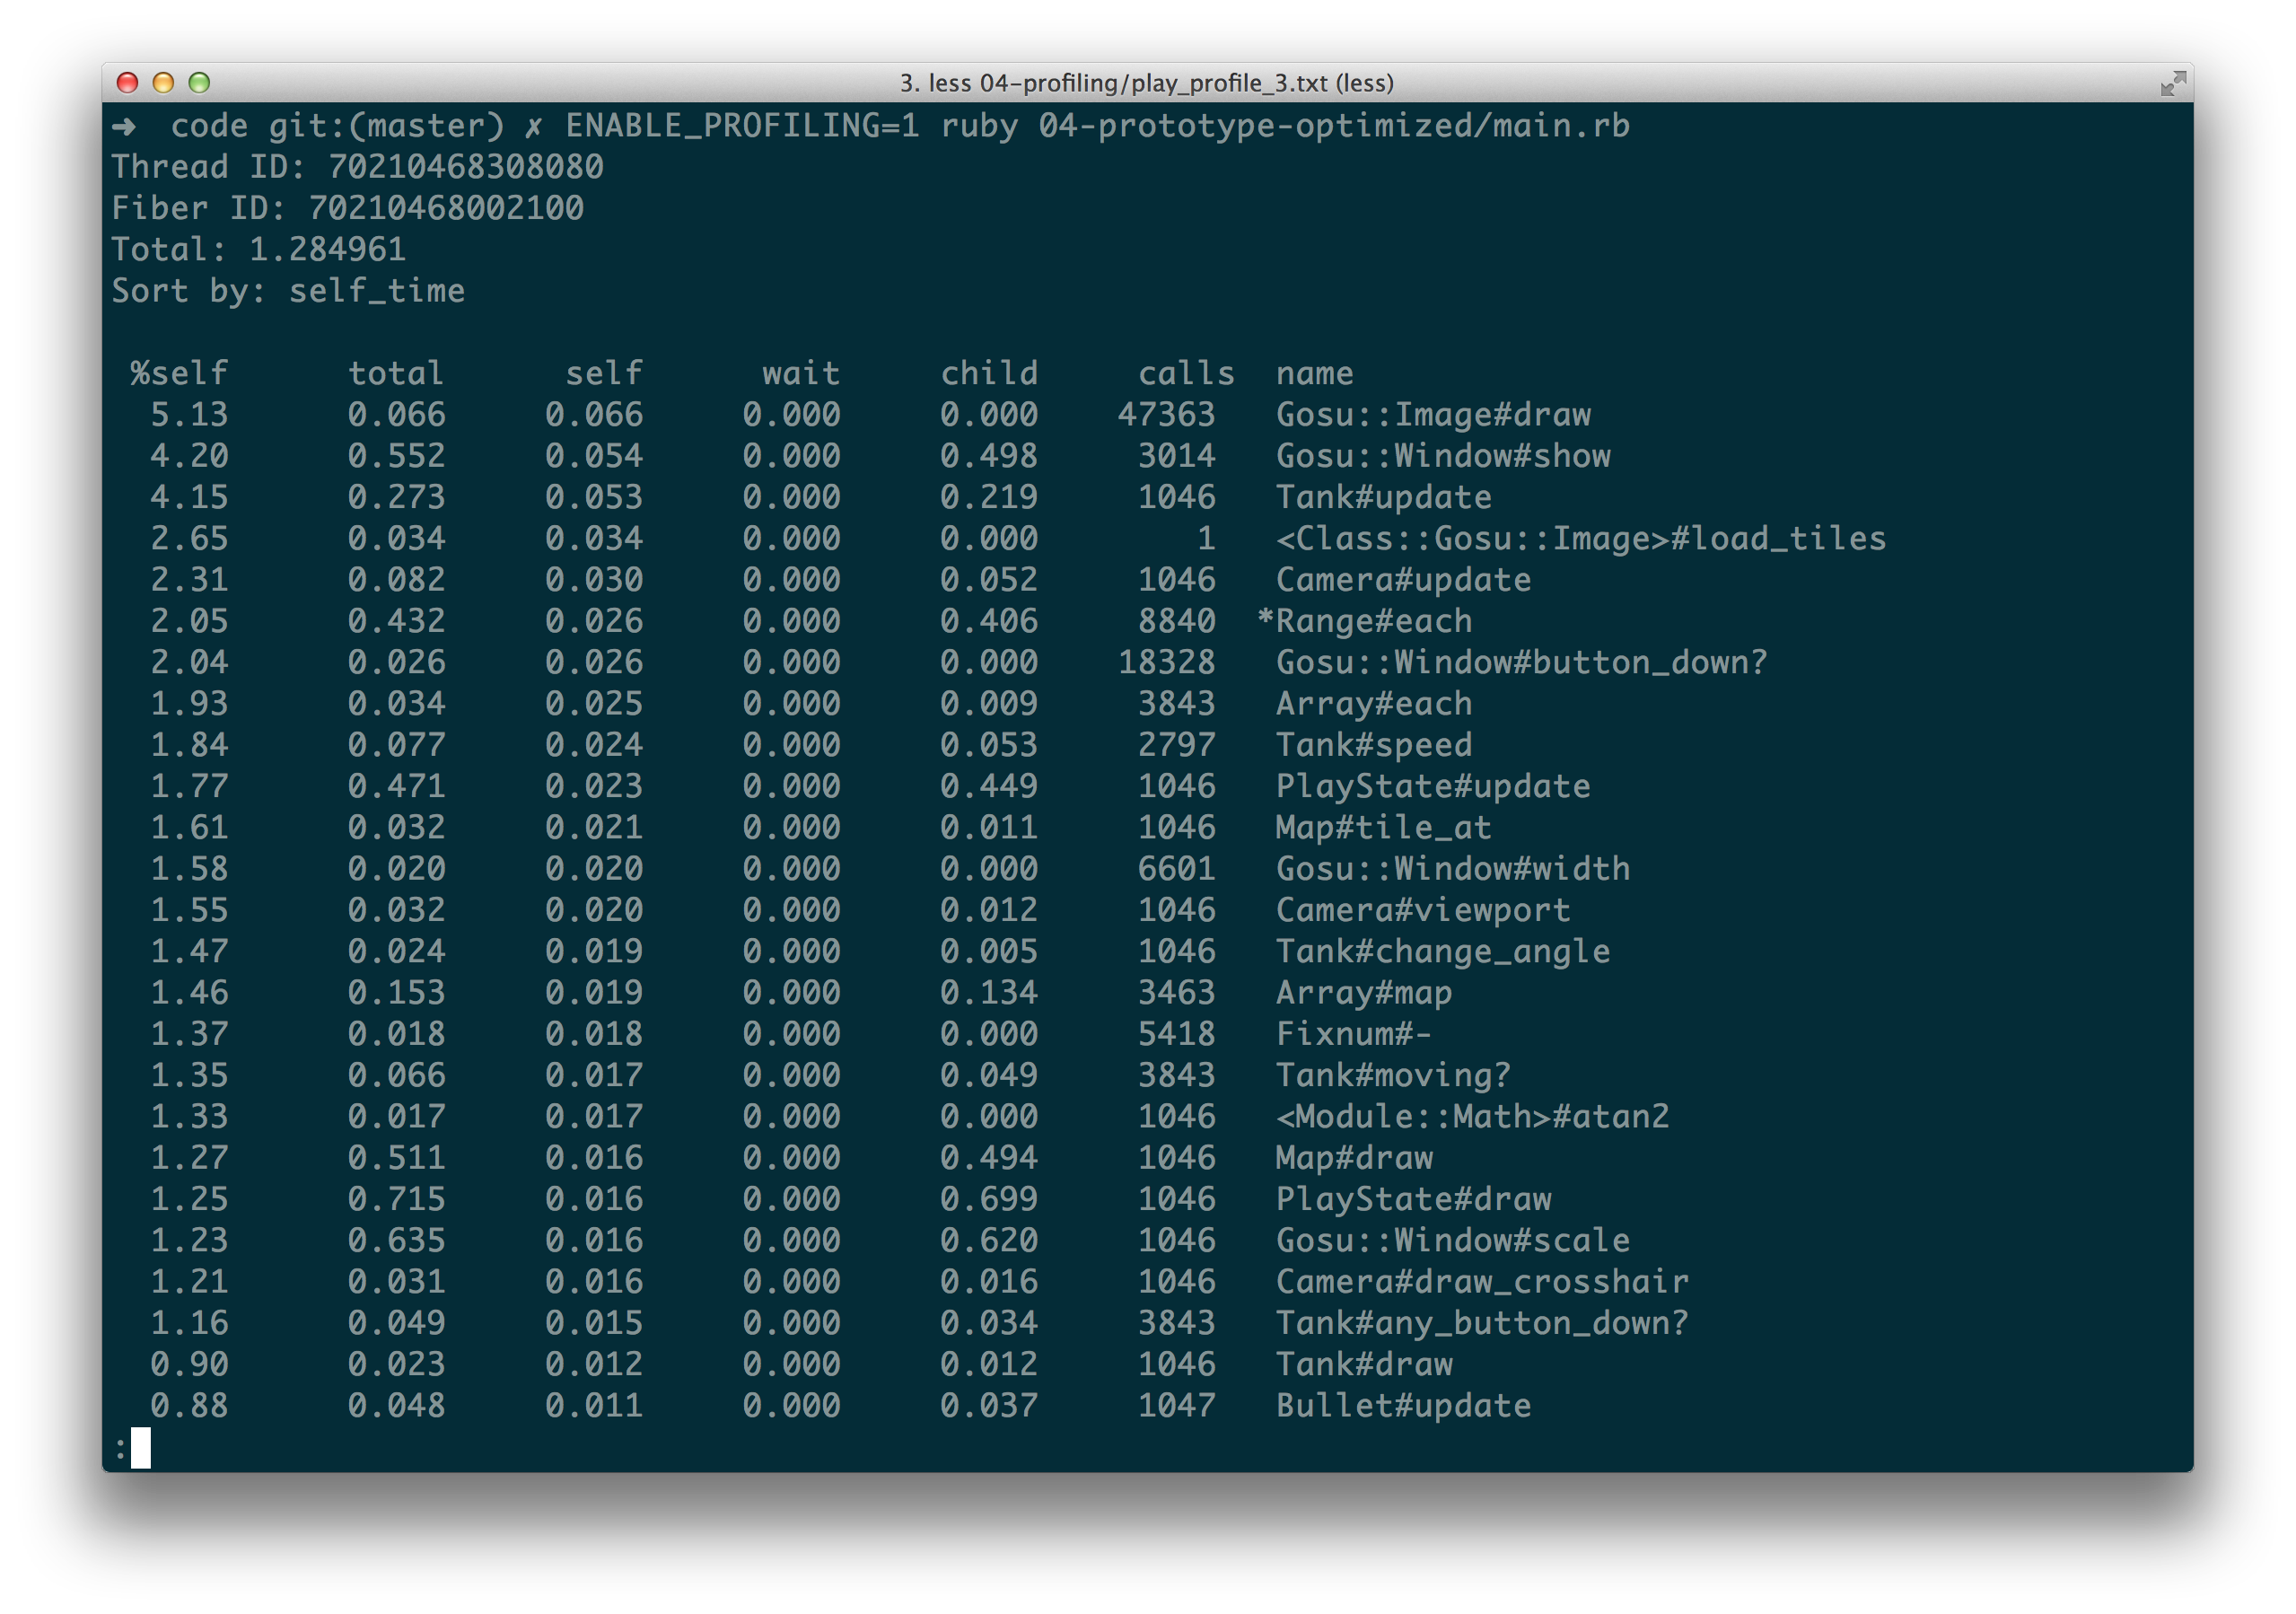2296x1614 pixels.
Task: Click the Fiber ID line
Action: point(348,208)
